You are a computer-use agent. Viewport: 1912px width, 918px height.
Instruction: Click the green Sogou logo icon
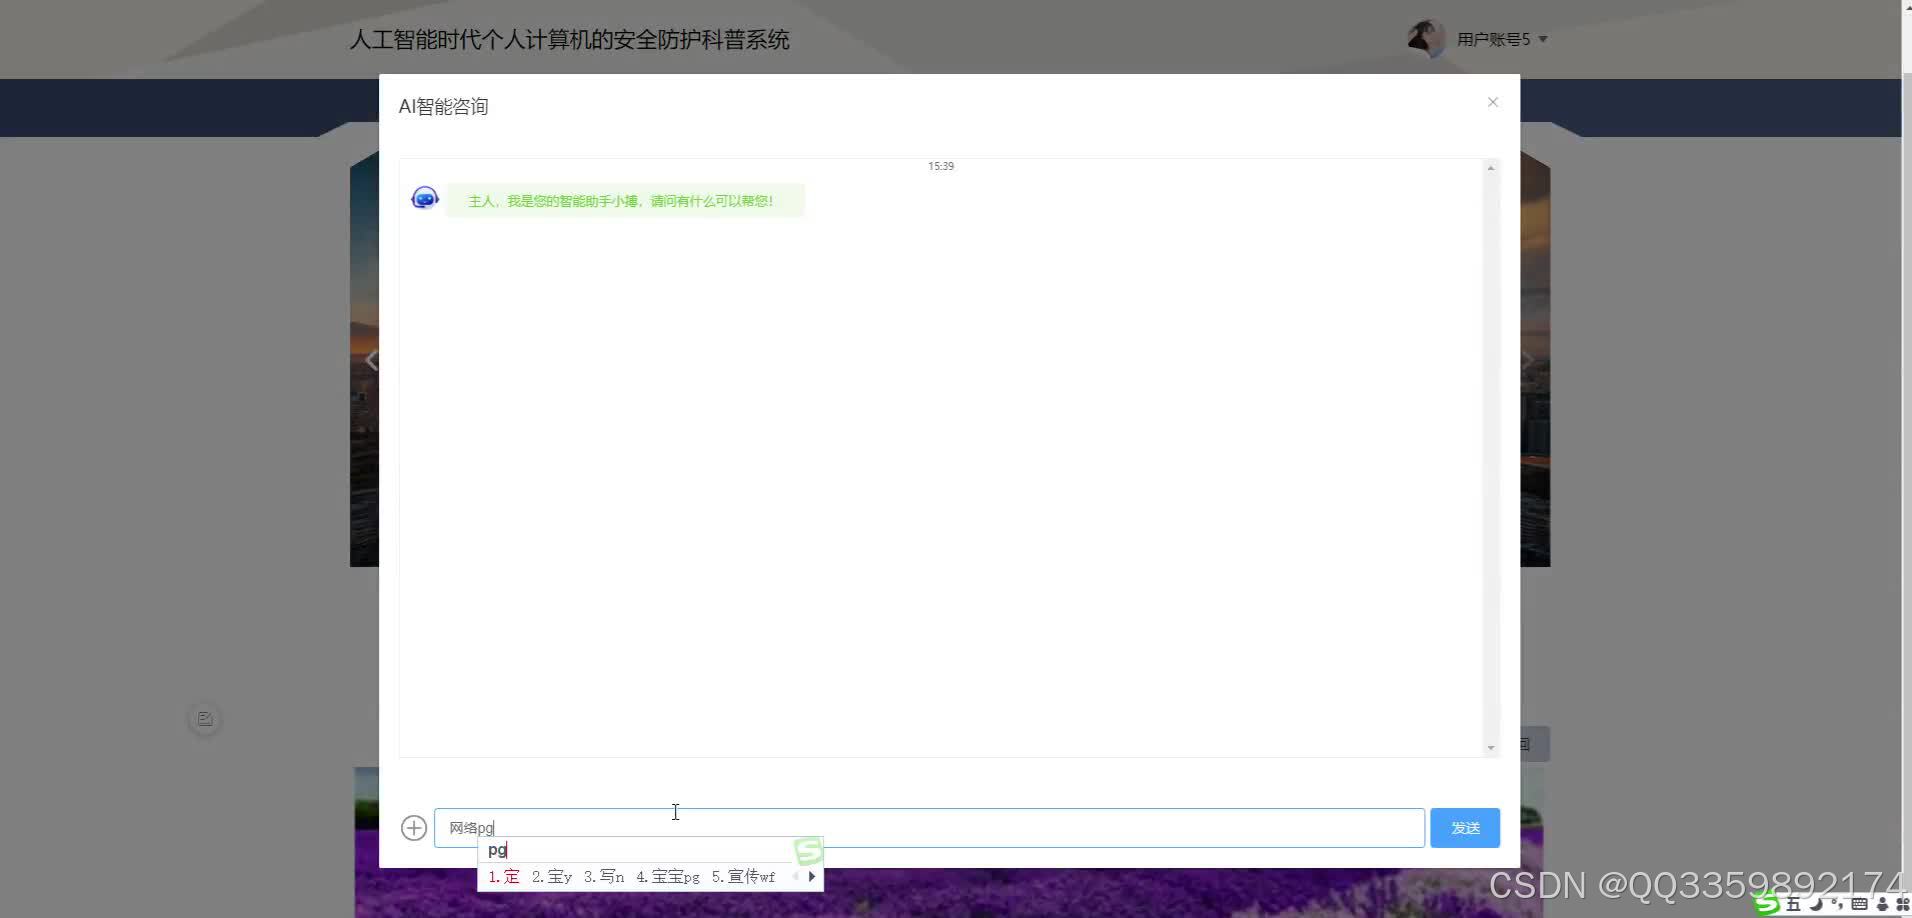click(1766, 905)
